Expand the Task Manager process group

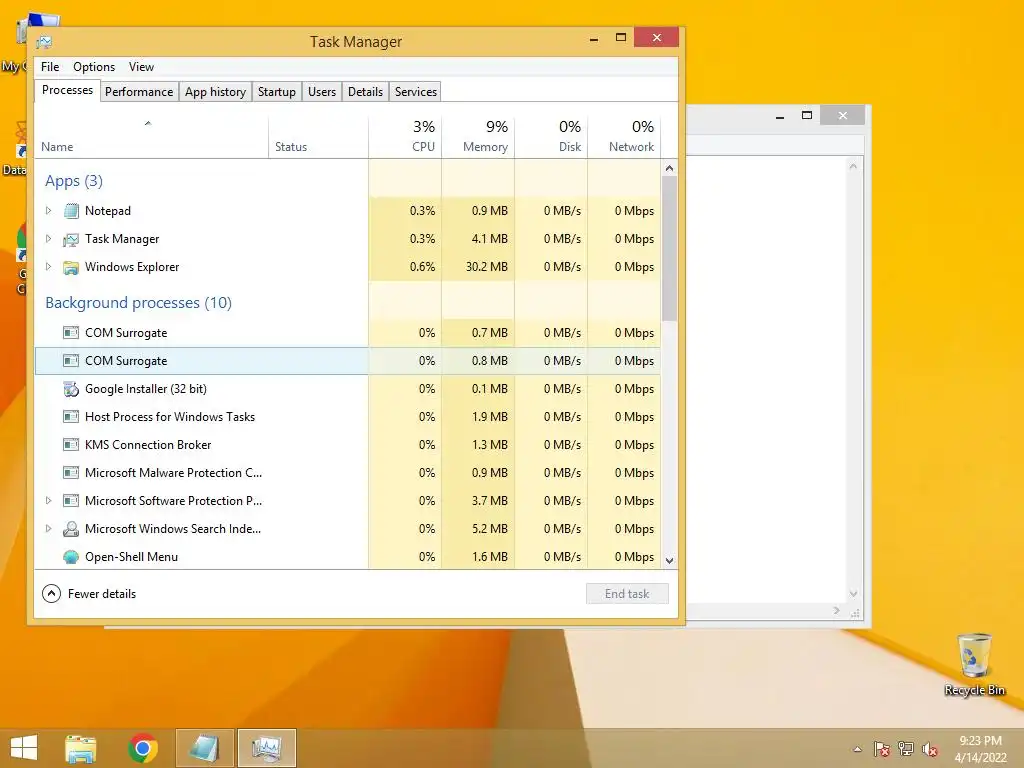tap(48, 238)
